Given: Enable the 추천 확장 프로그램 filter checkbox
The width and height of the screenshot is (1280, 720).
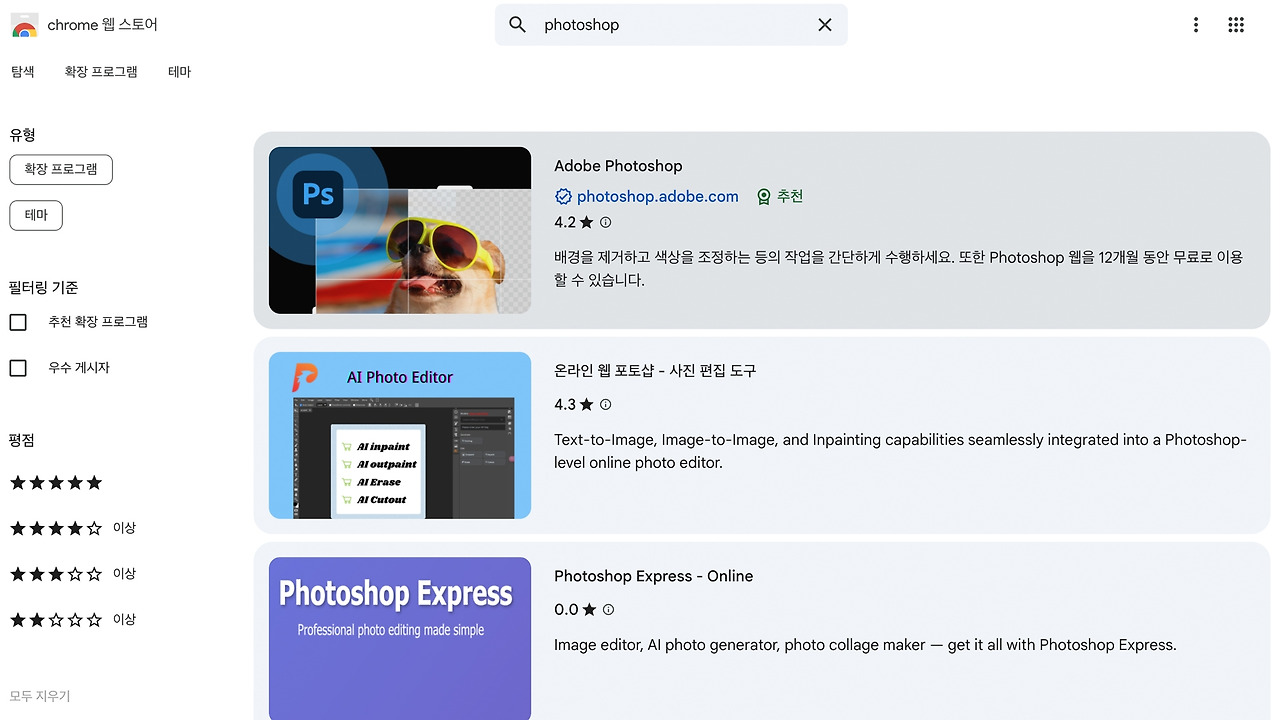Looking at the screenshot, I should pos(17,321).
